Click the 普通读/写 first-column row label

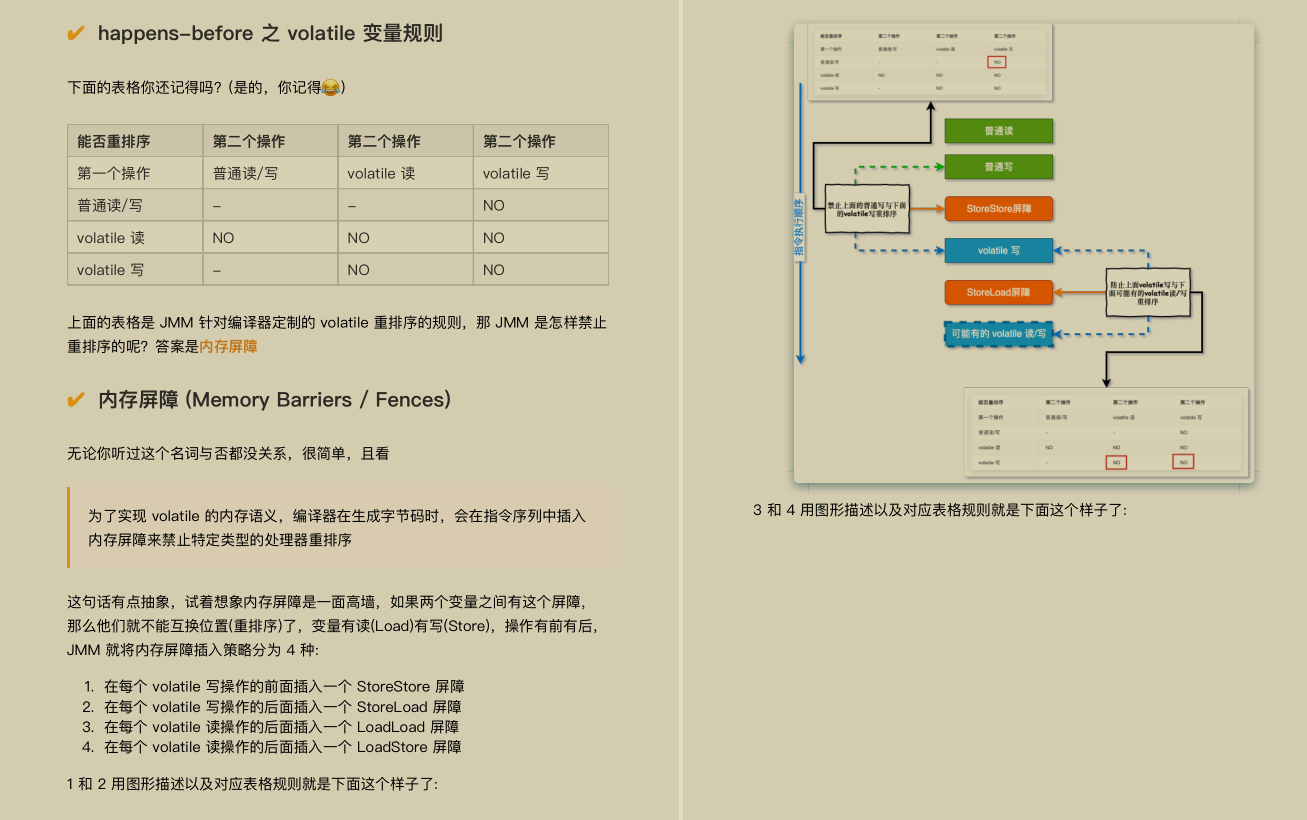[x=135, y=205]
